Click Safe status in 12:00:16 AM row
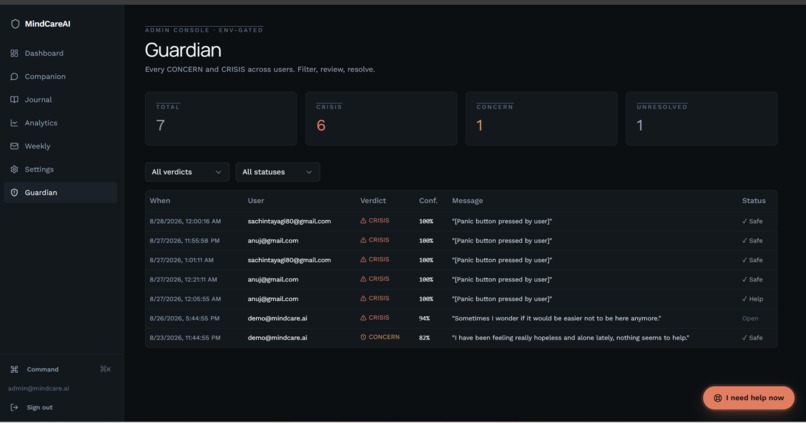806x423 pixels. tap(752, 221)
